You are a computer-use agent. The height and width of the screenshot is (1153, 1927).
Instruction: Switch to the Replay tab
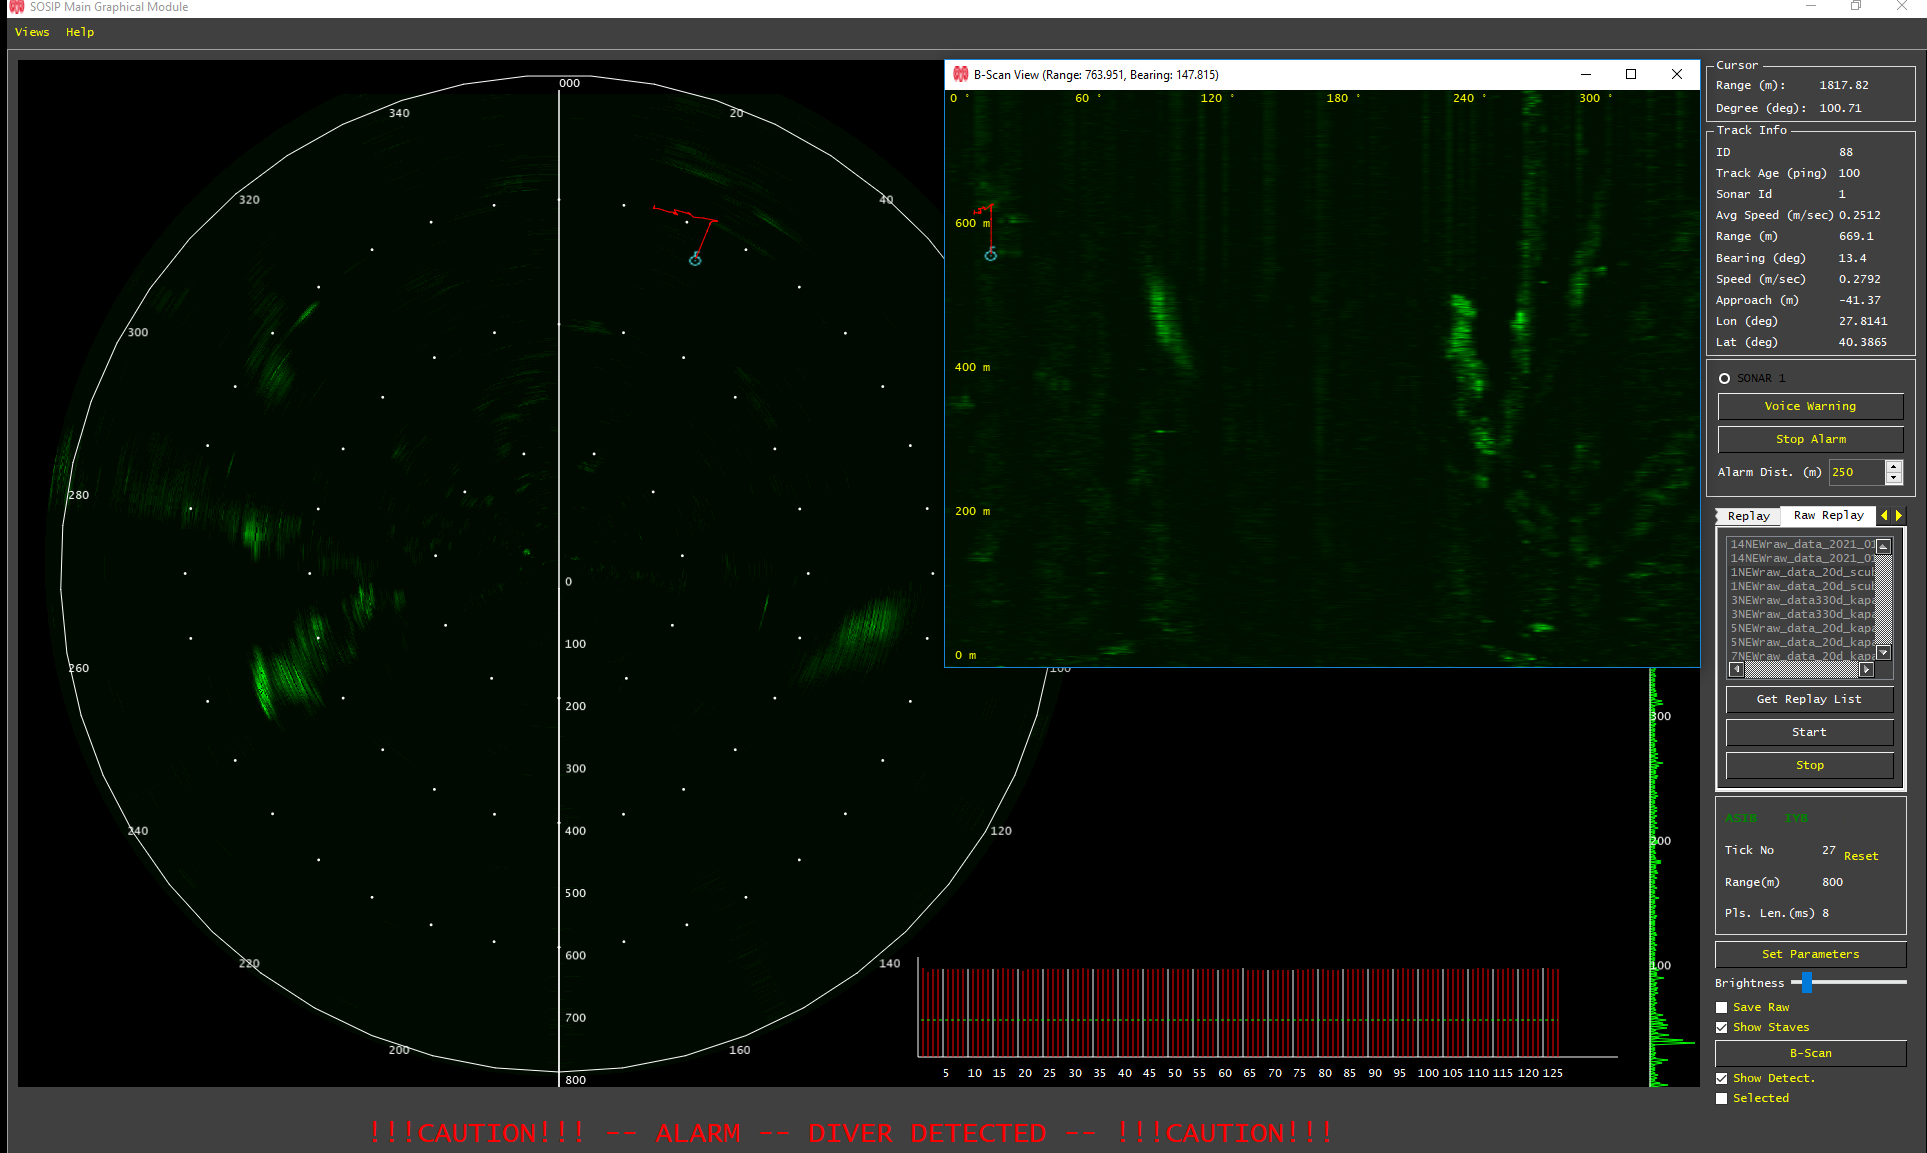coord(1748,516)
